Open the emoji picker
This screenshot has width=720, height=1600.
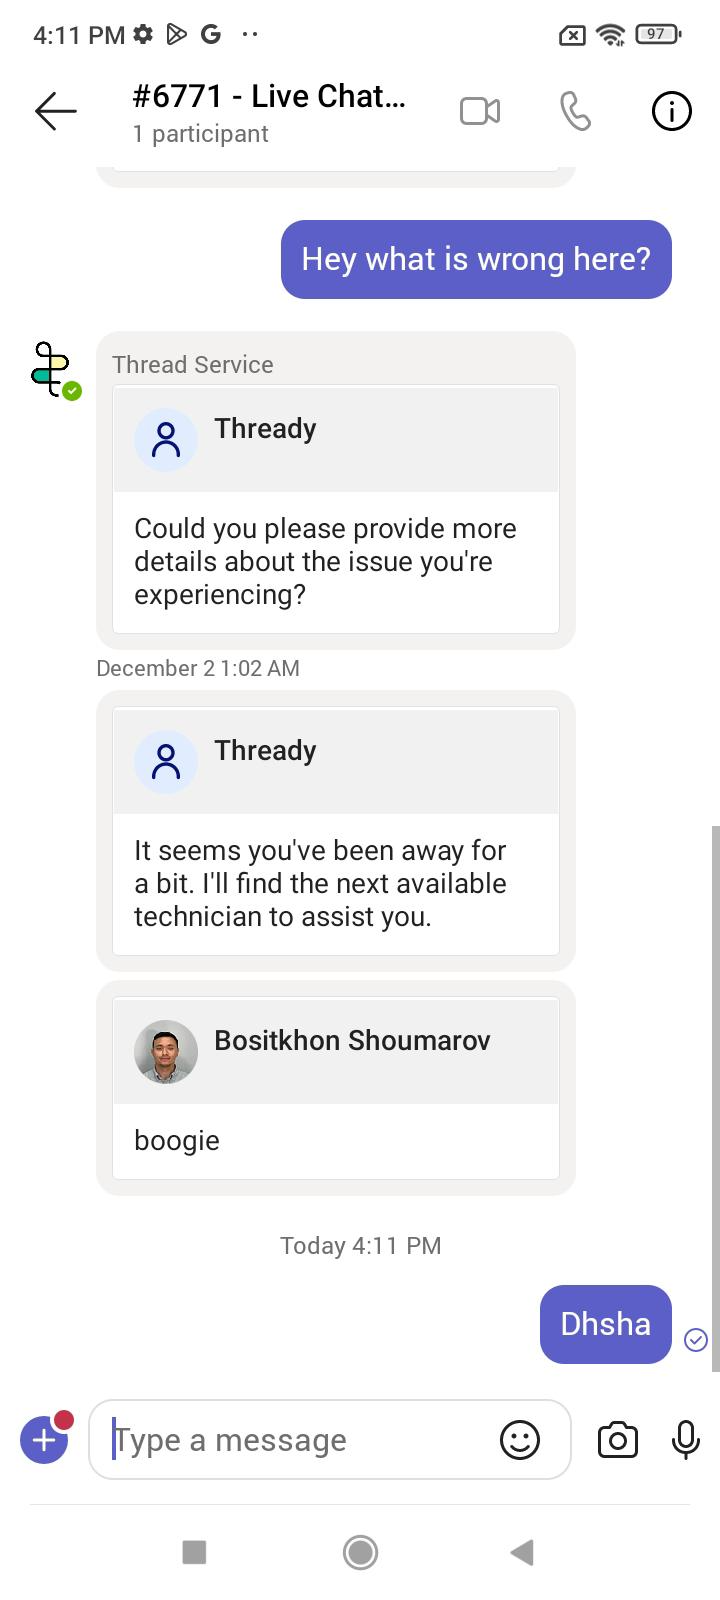(x=519, y=1440)
